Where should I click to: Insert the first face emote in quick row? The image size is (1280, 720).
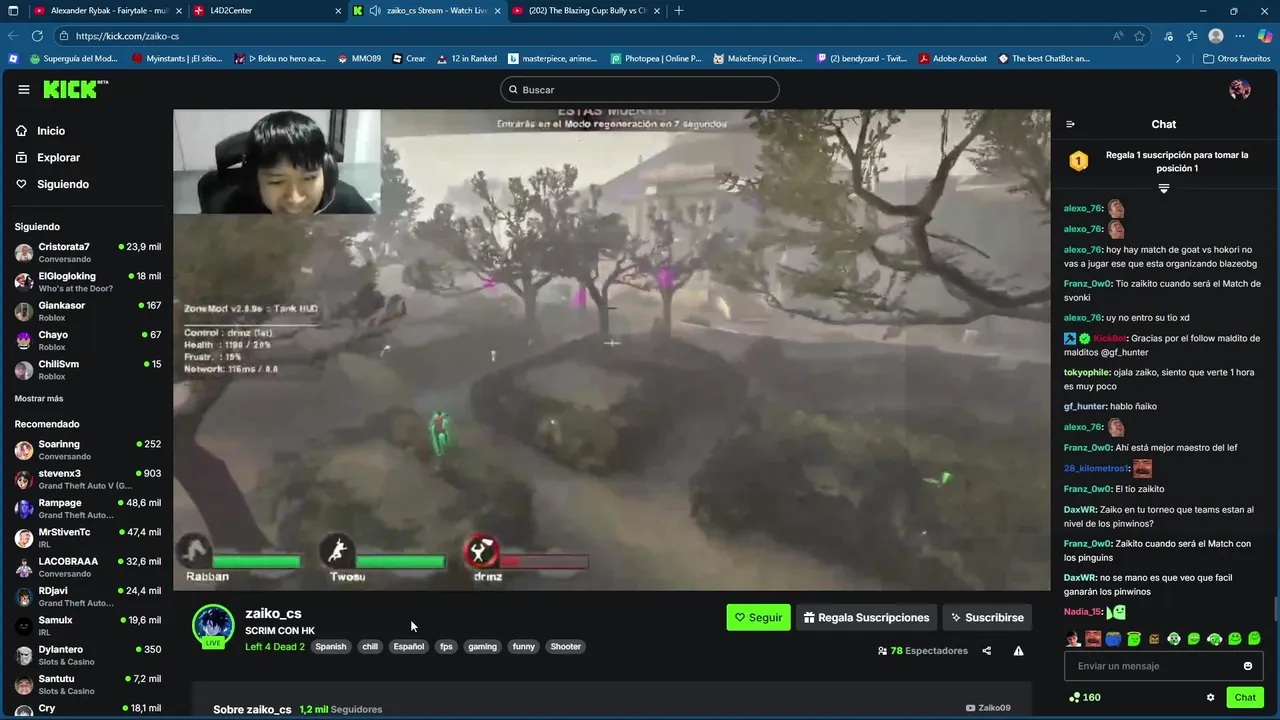coord(1072,638)
